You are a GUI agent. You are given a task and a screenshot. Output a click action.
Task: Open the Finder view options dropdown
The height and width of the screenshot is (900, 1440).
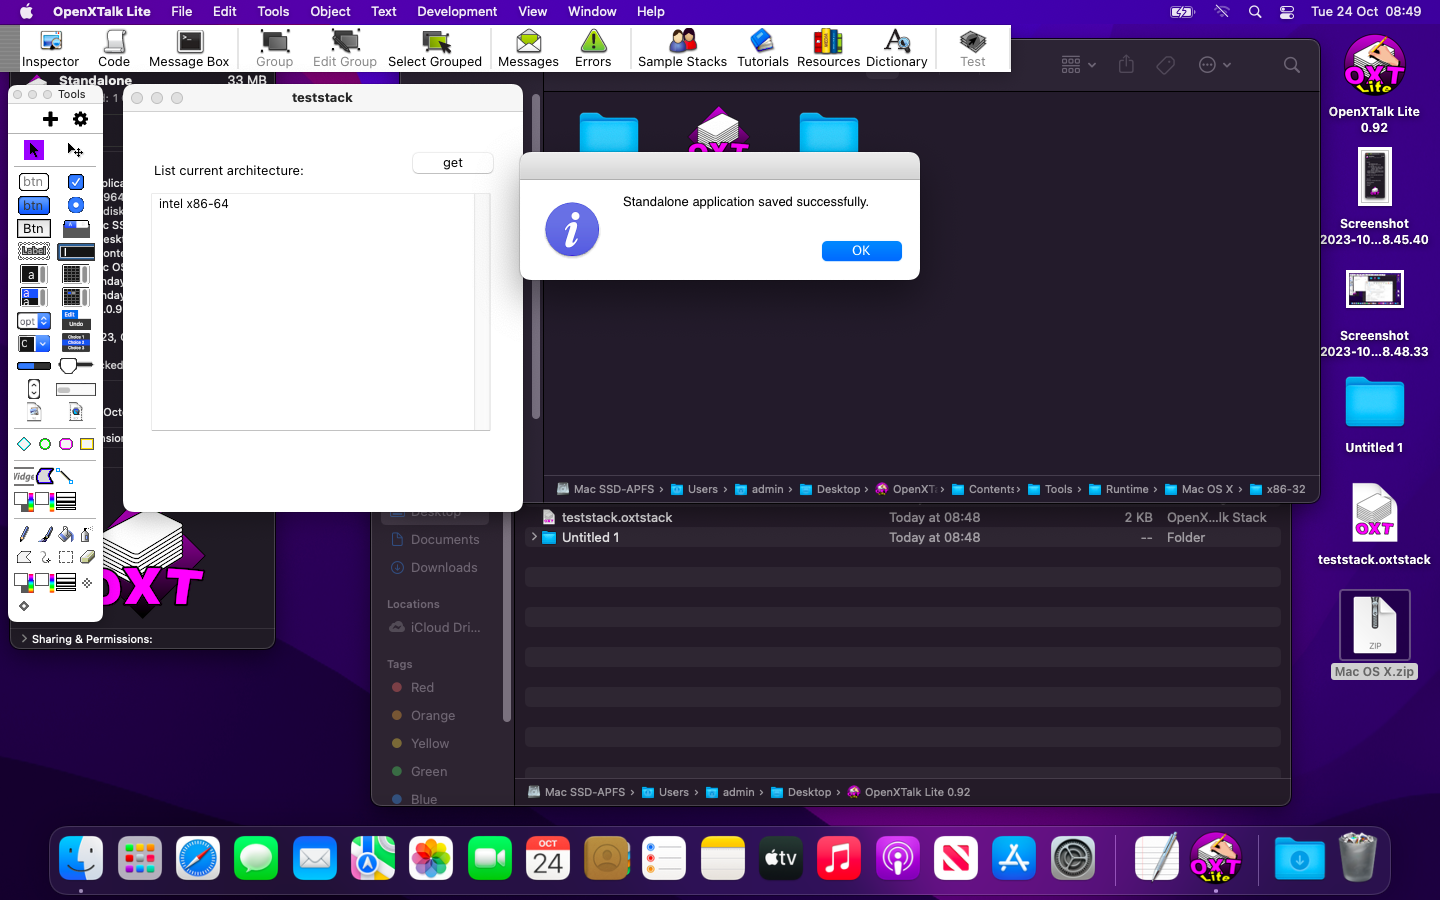(1078, 65)
